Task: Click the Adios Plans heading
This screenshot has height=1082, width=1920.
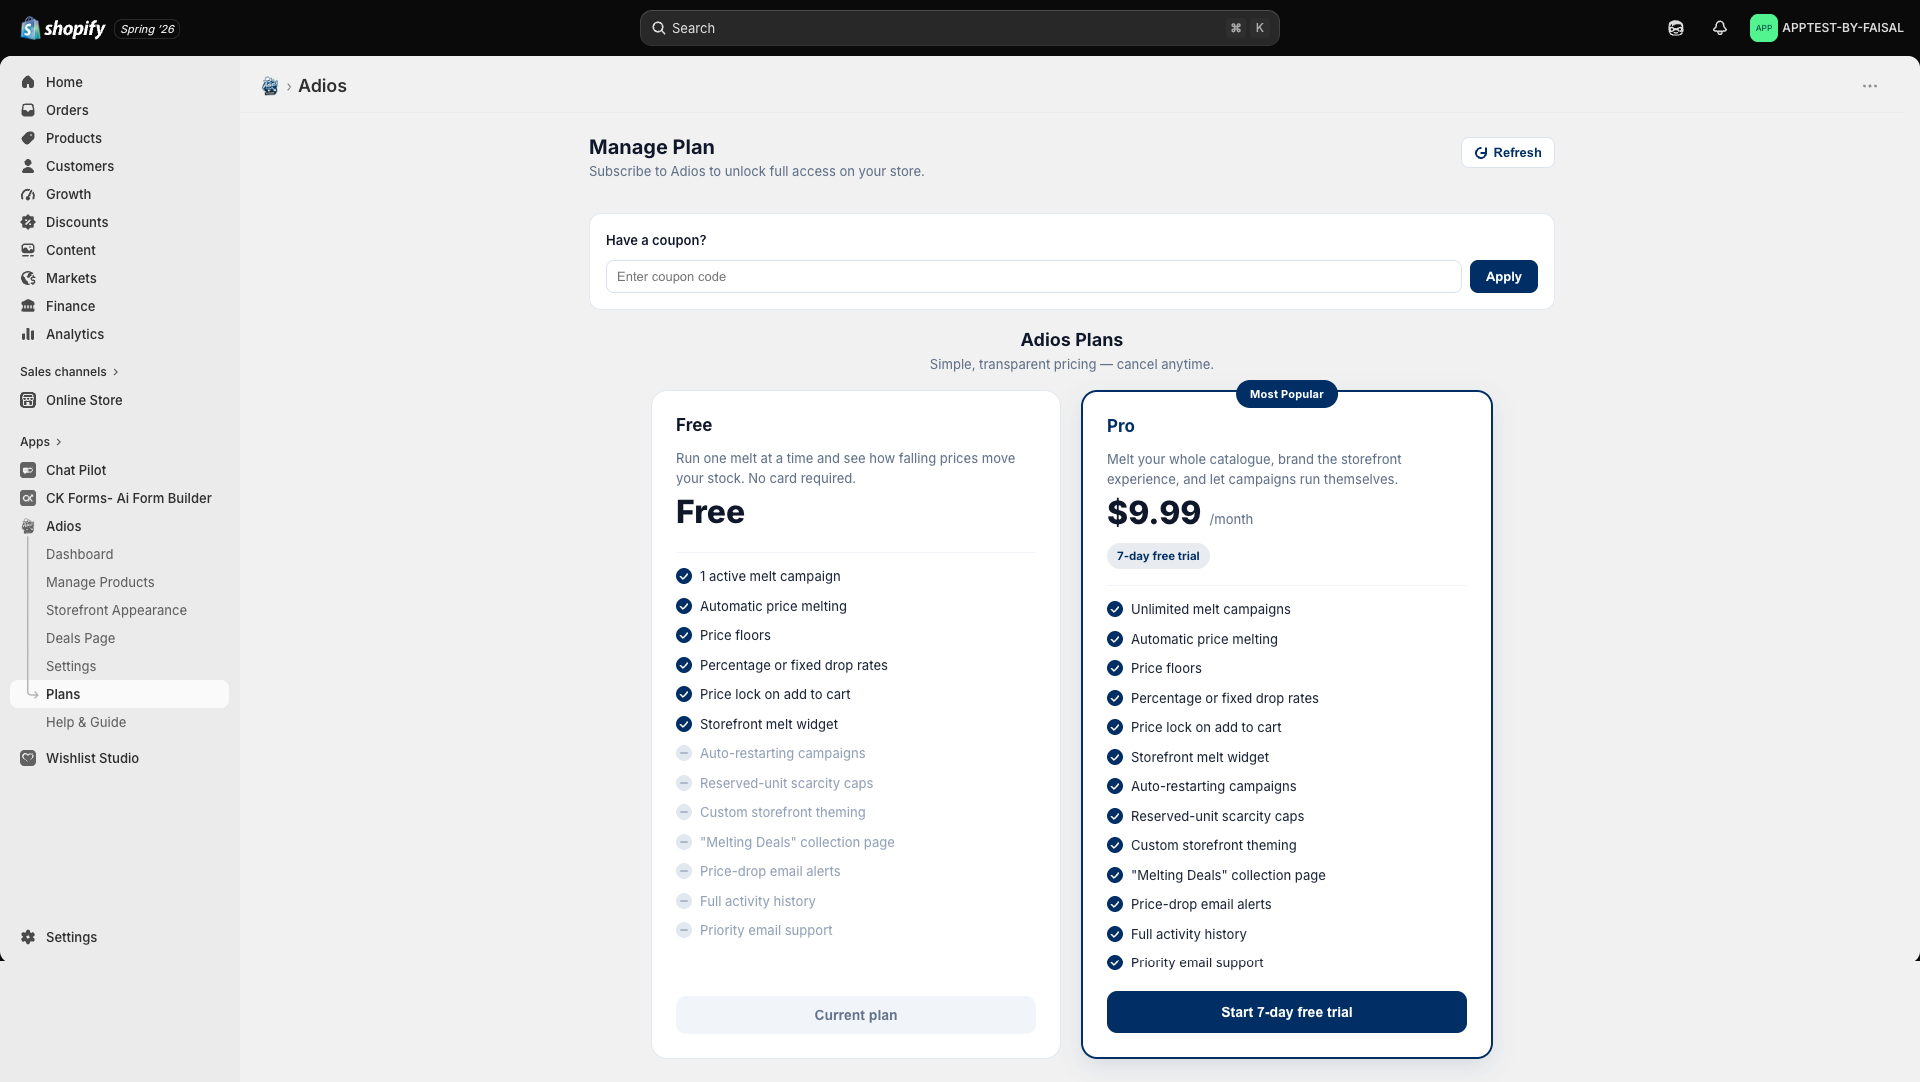Action: (x=1072, y=340)
